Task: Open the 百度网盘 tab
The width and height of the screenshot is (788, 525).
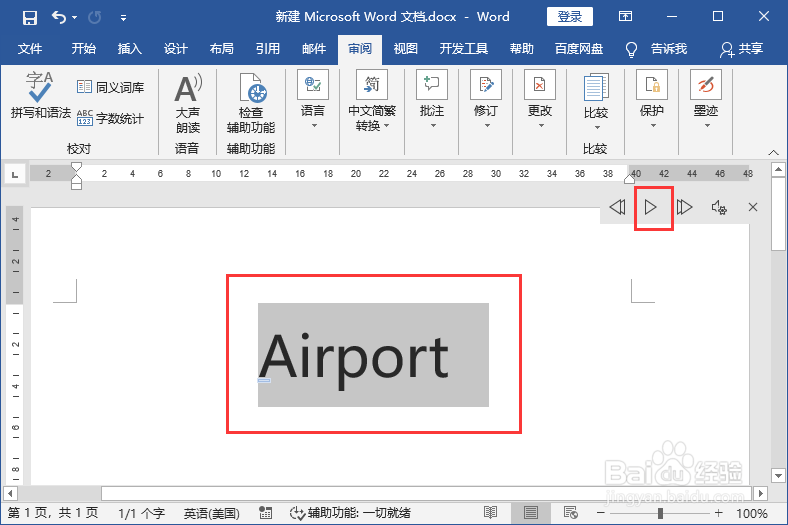Action: 578,49
